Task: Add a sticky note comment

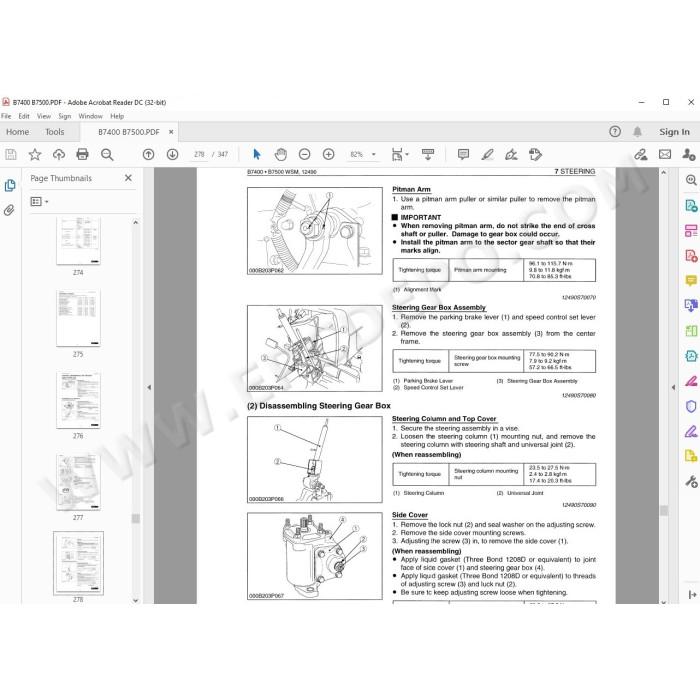Action: tap(463, 154)
